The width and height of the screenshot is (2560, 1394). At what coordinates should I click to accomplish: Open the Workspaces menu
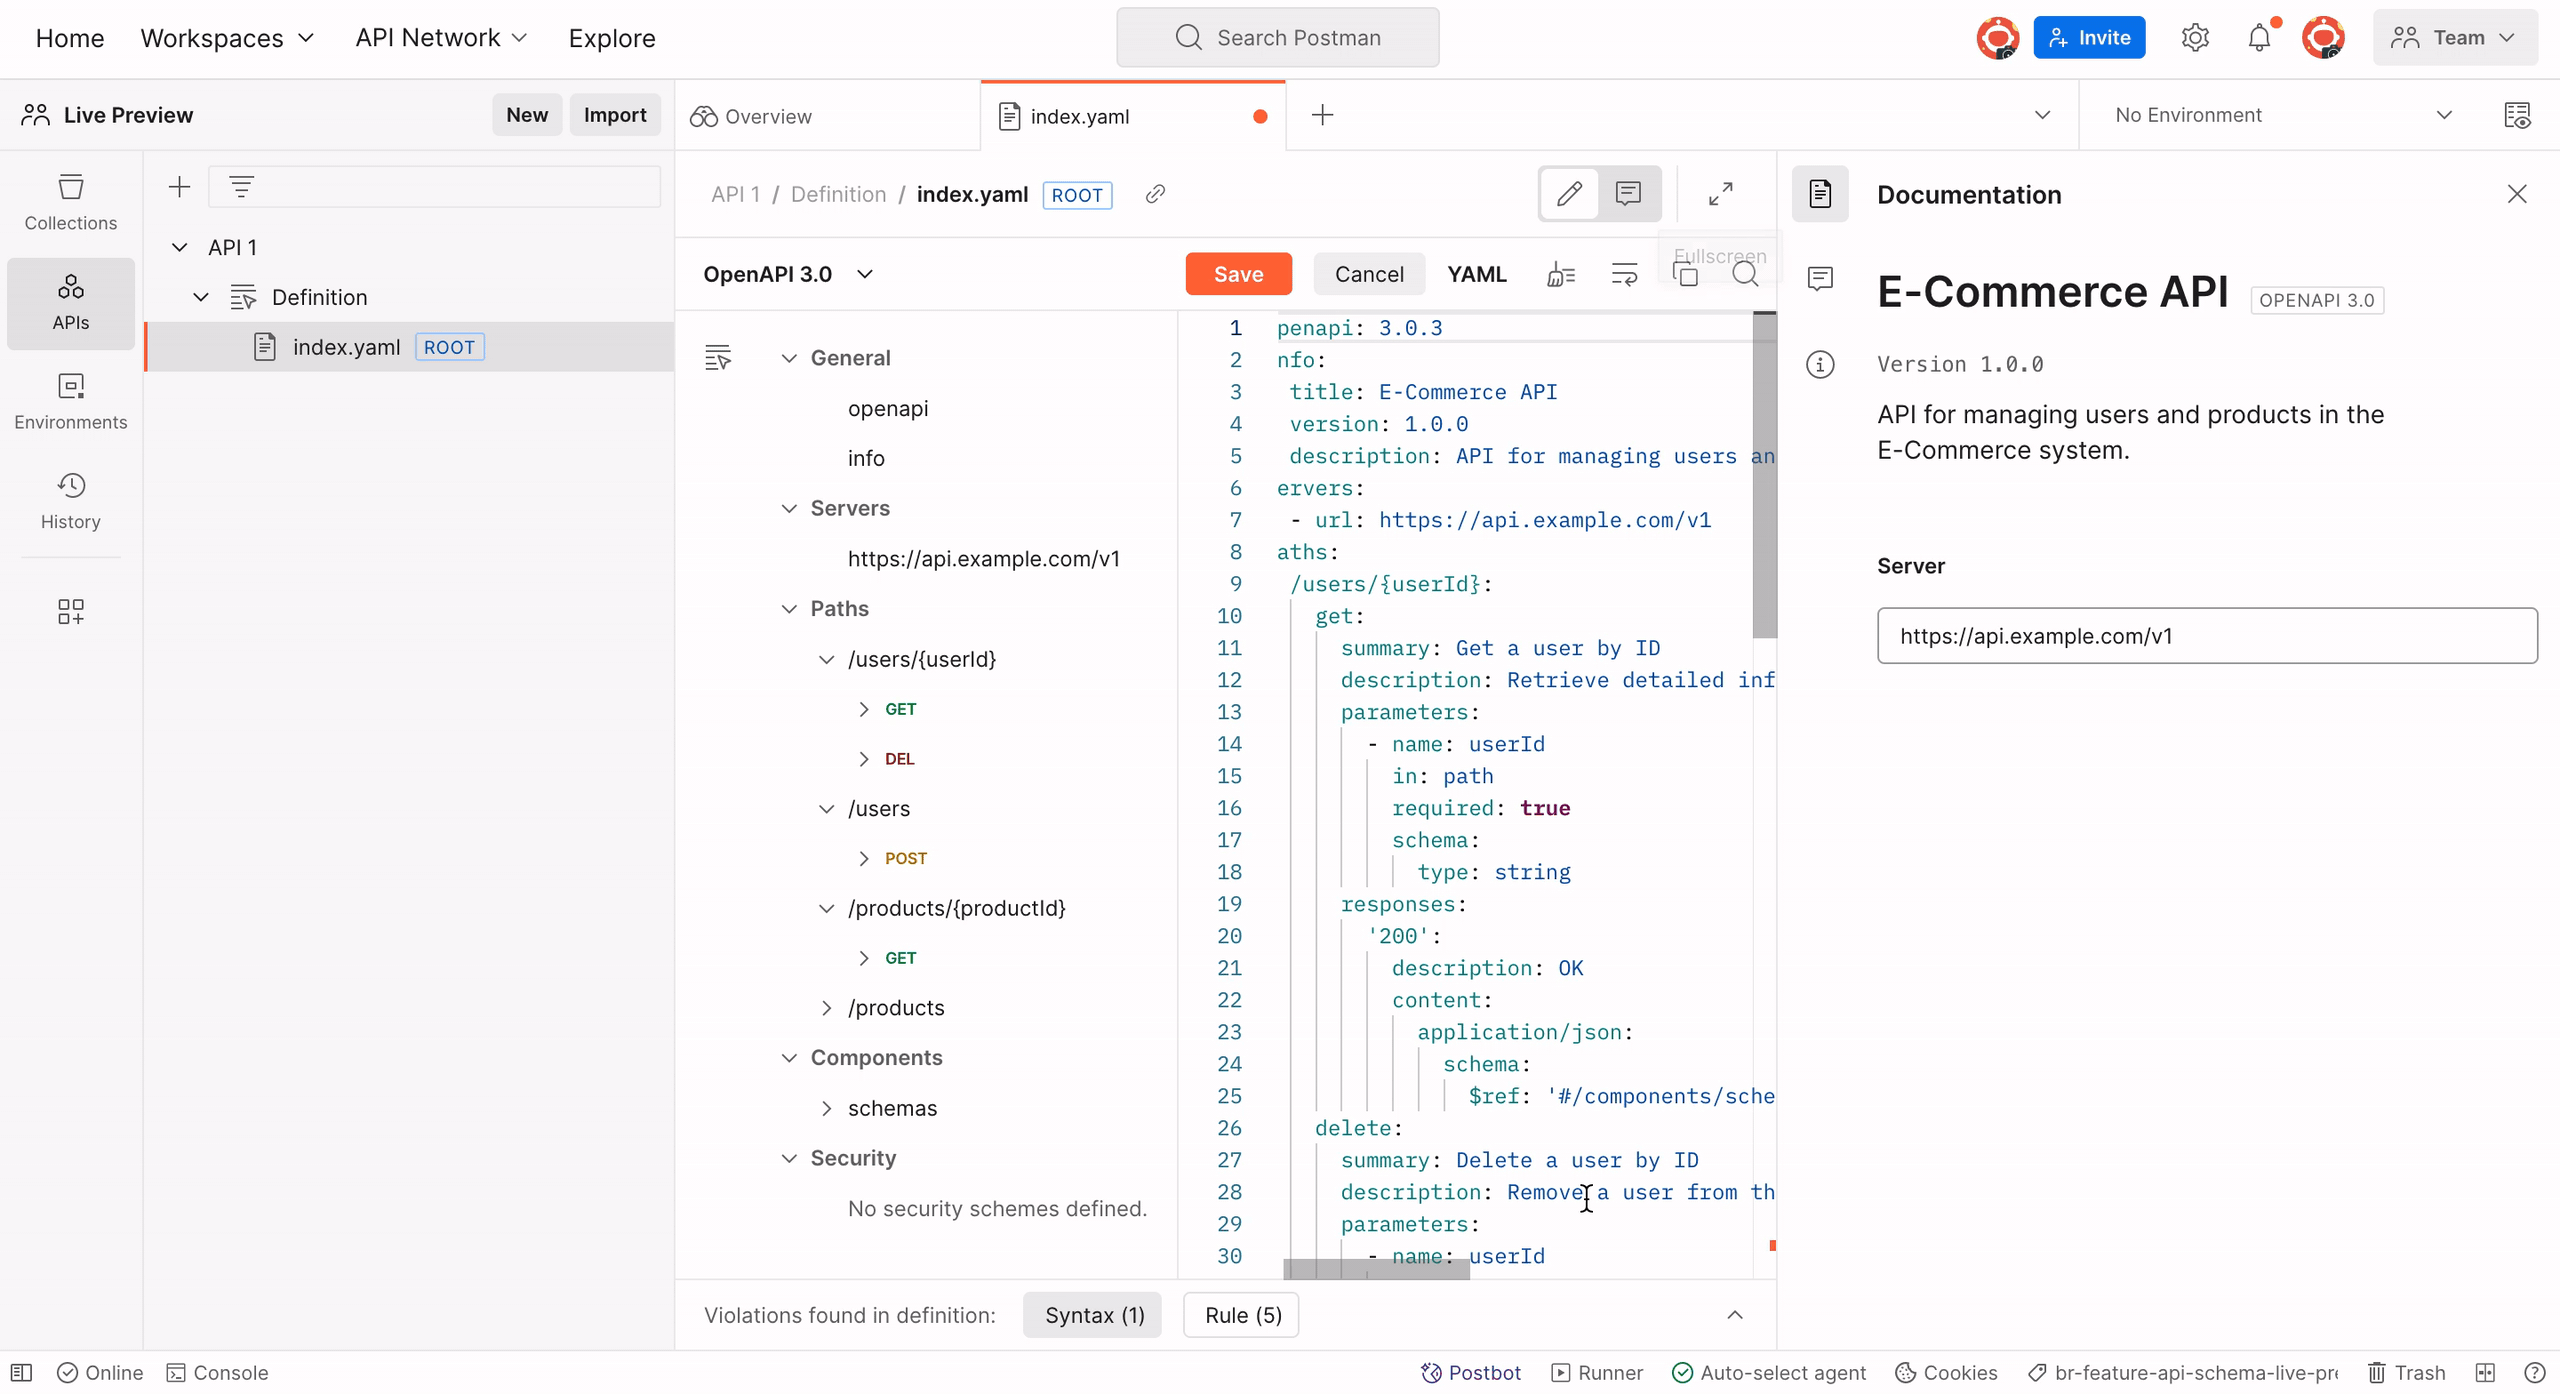[227, 38]
